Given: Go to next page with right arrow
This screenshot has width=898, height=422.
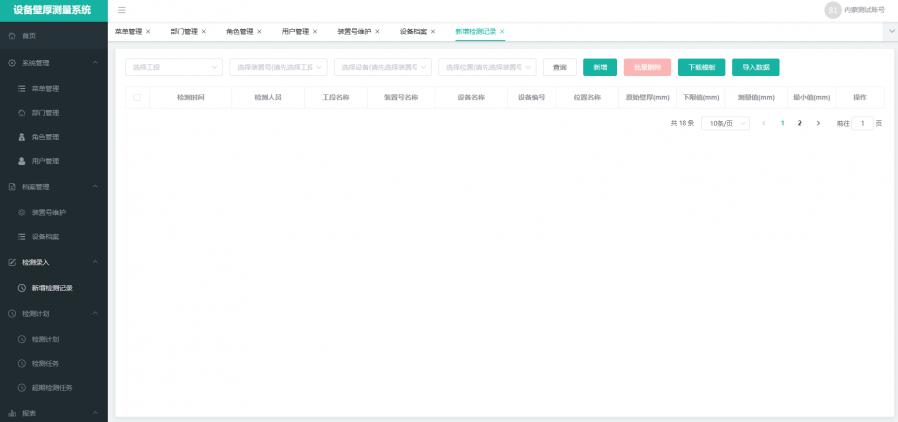Looking at the screenshot, I should pos(818,123).
